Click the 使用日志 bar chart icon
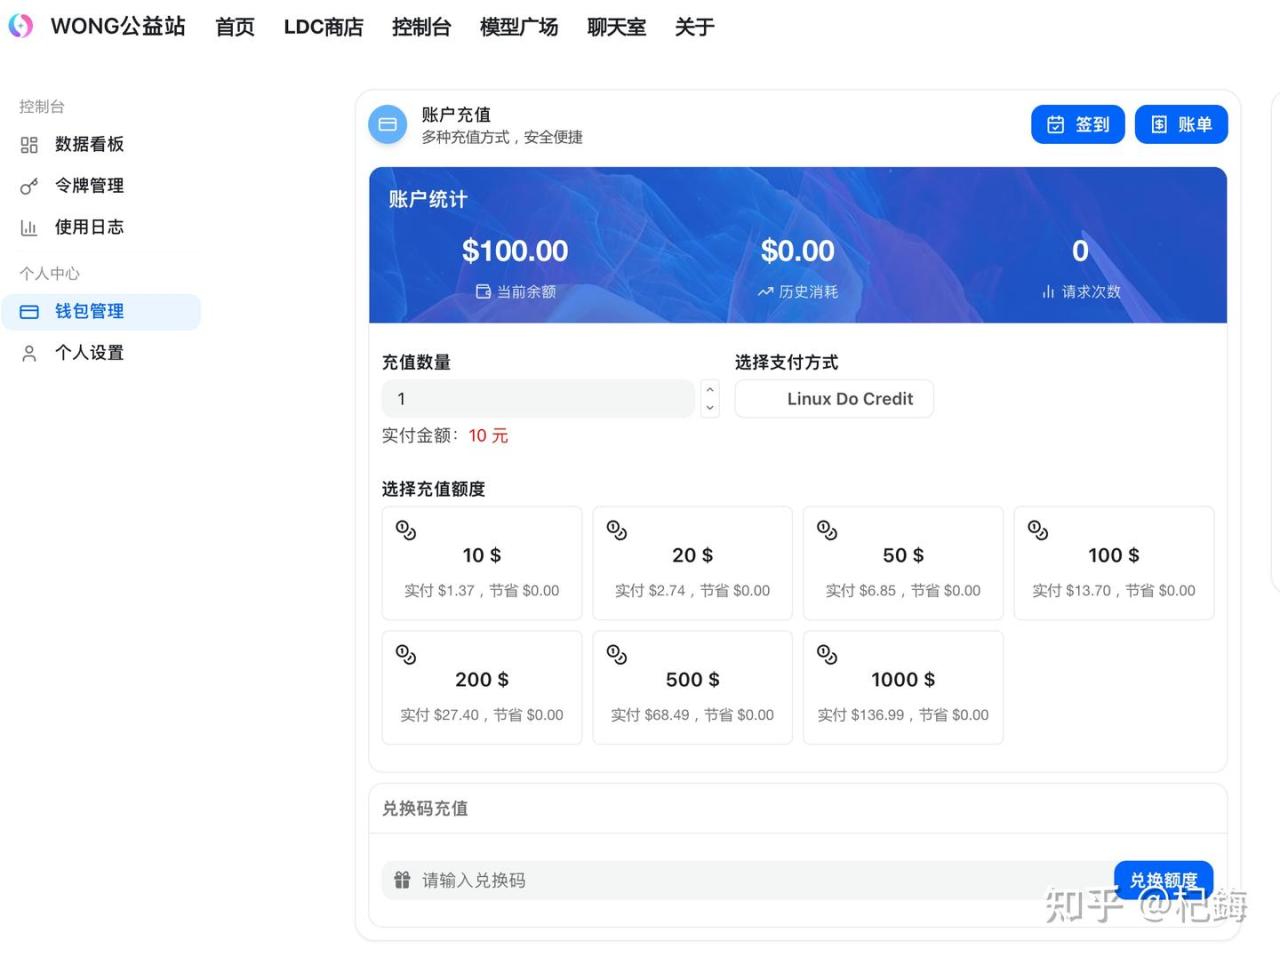The height and width of the screenshot is (957, 1280). [29, 228]
